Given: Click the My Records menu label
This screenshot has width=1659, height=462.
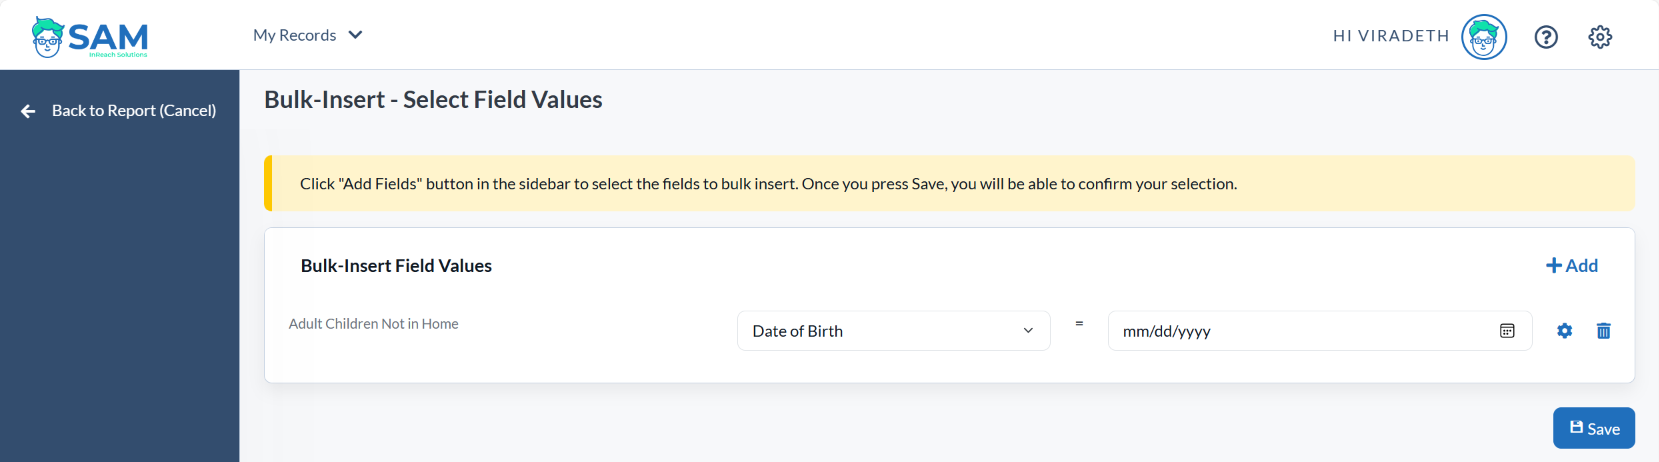Looking at the screenshot, I should coord(294,35).
